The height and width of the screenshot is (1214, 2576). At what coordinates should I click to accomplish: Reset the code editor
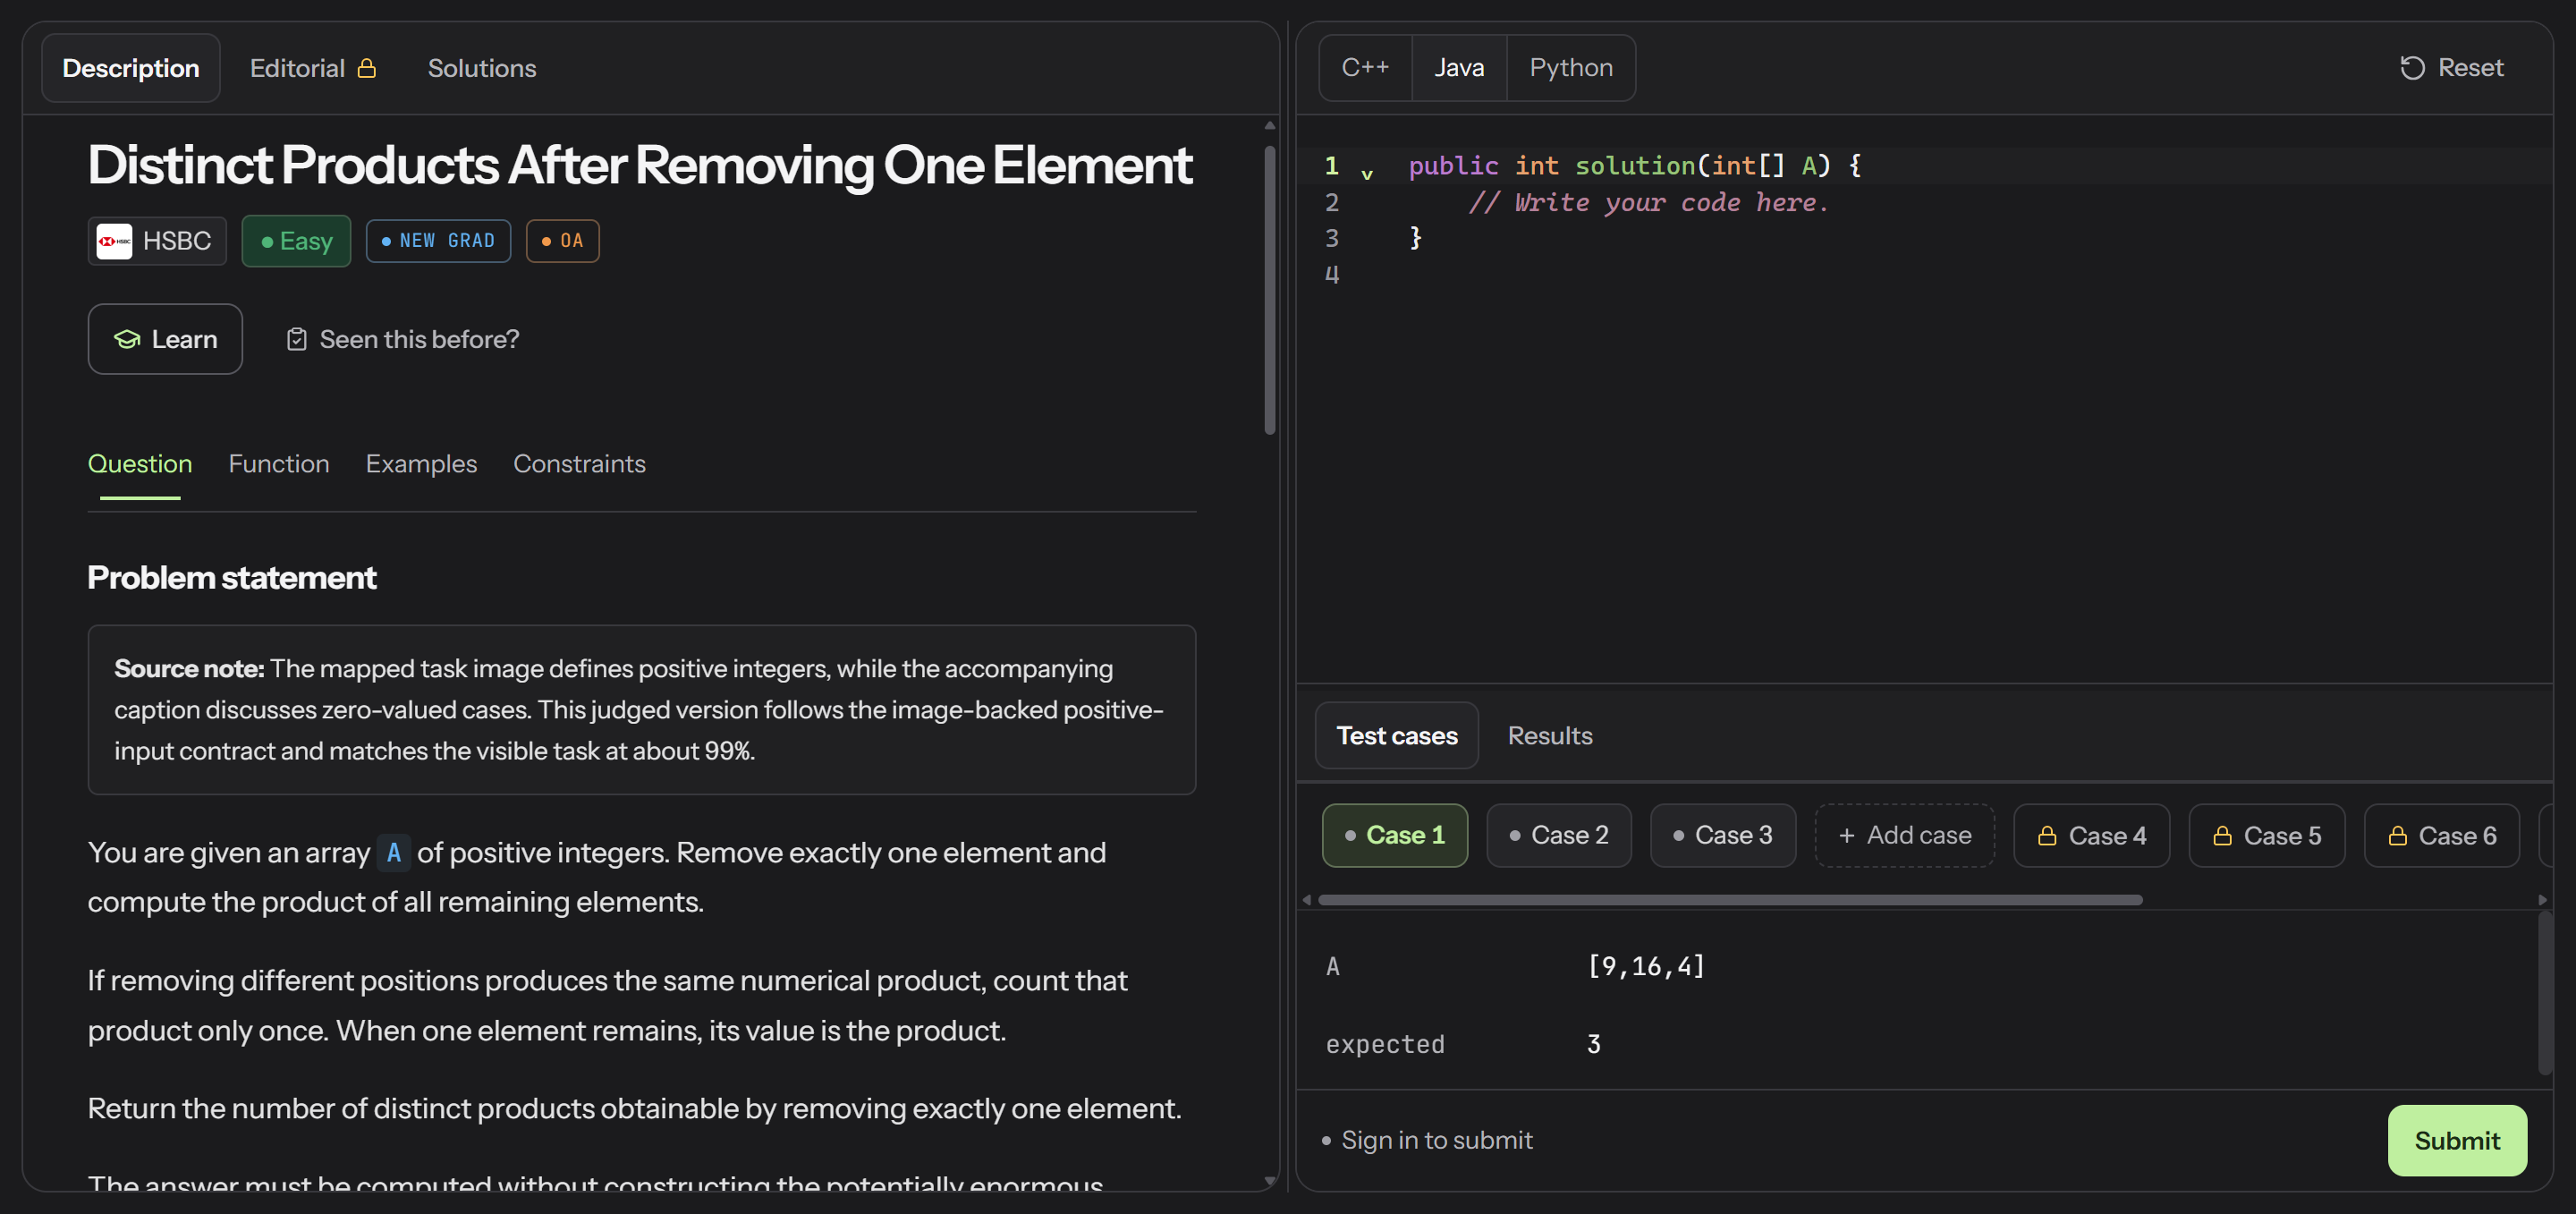[x=2452, y=67]
